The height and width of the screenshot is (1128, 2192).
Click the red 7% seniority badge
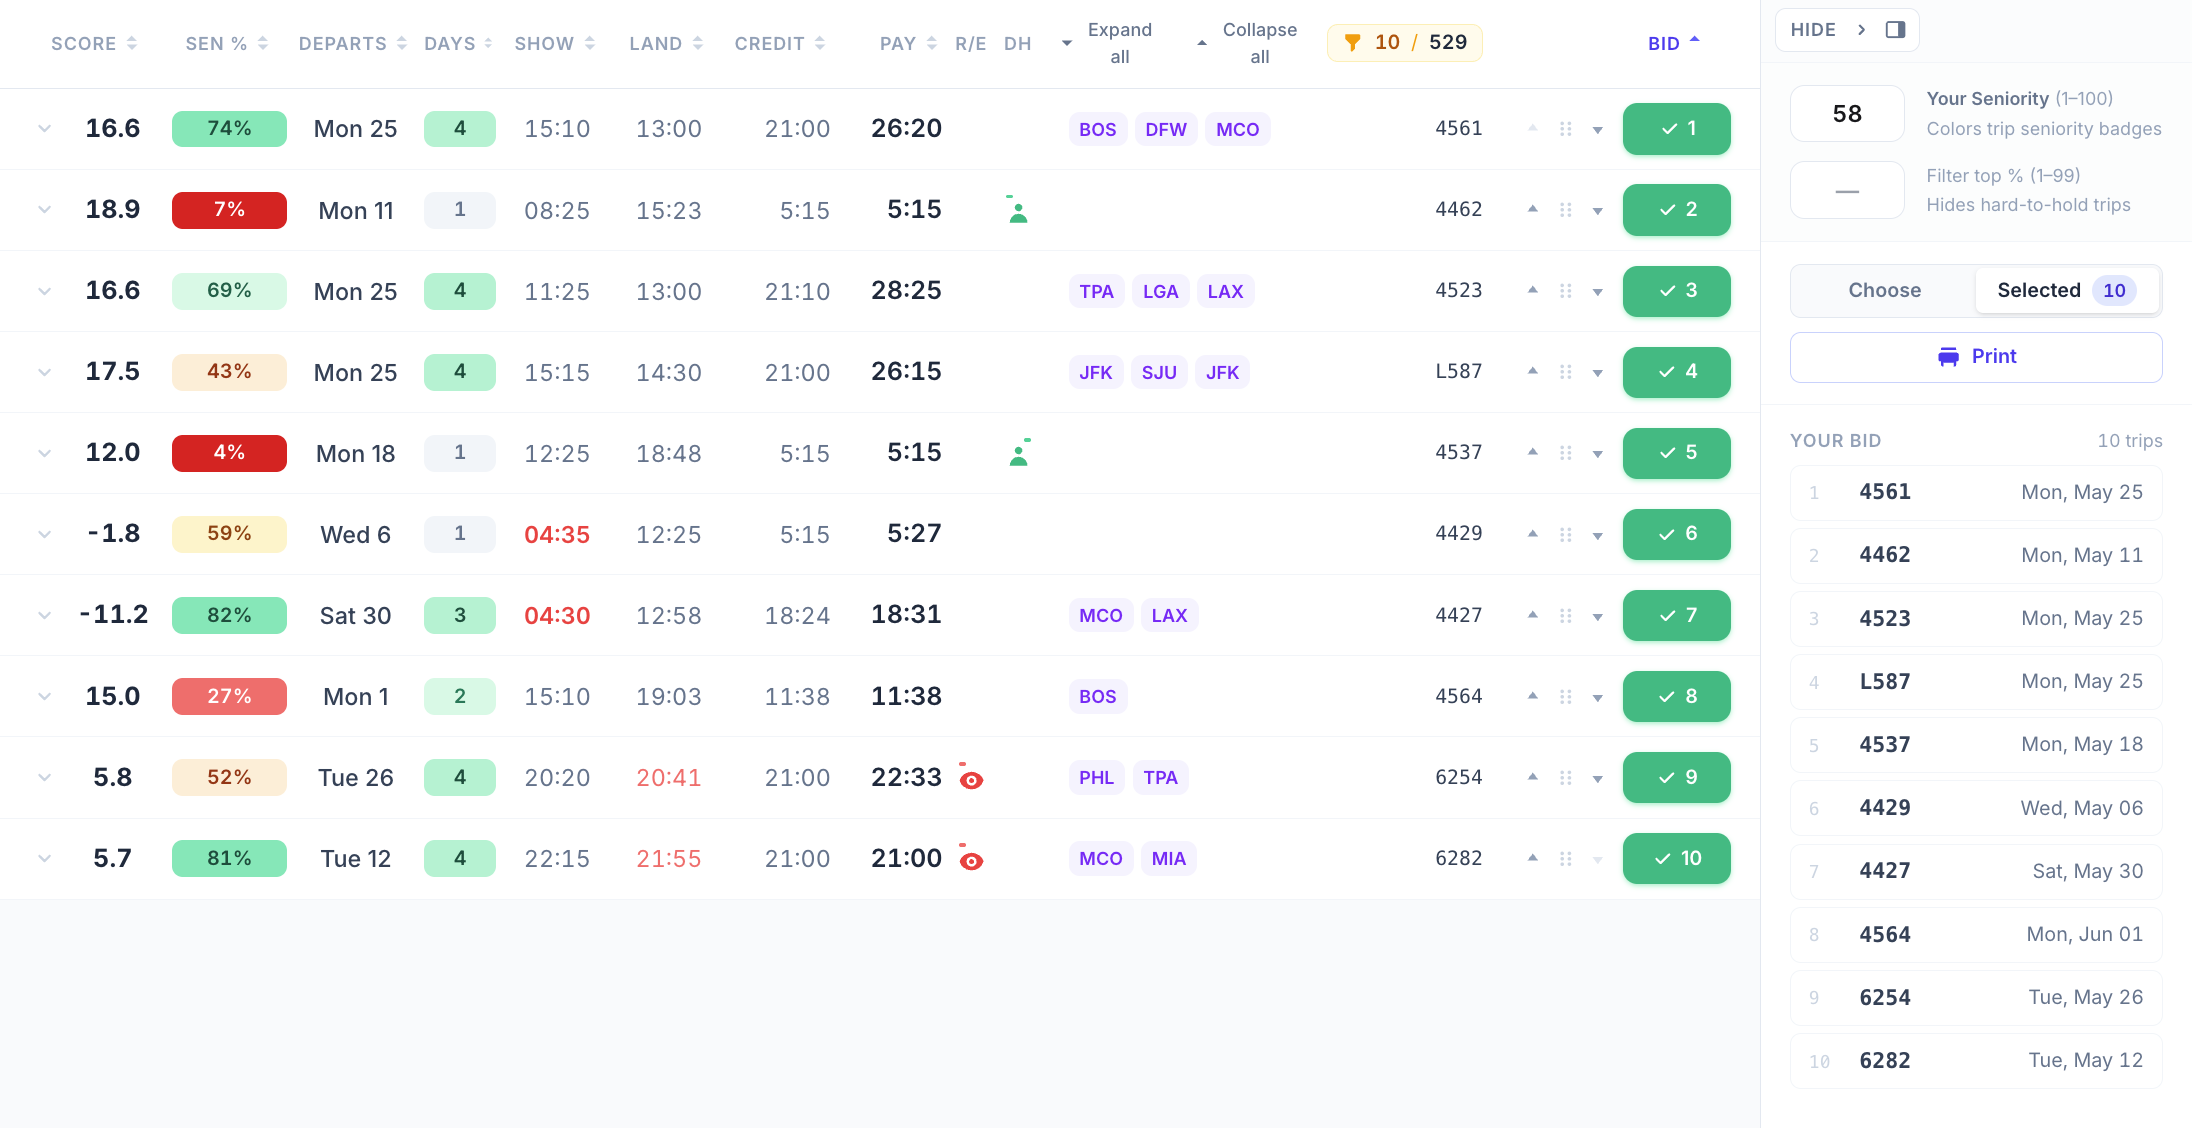click(229, 210)
